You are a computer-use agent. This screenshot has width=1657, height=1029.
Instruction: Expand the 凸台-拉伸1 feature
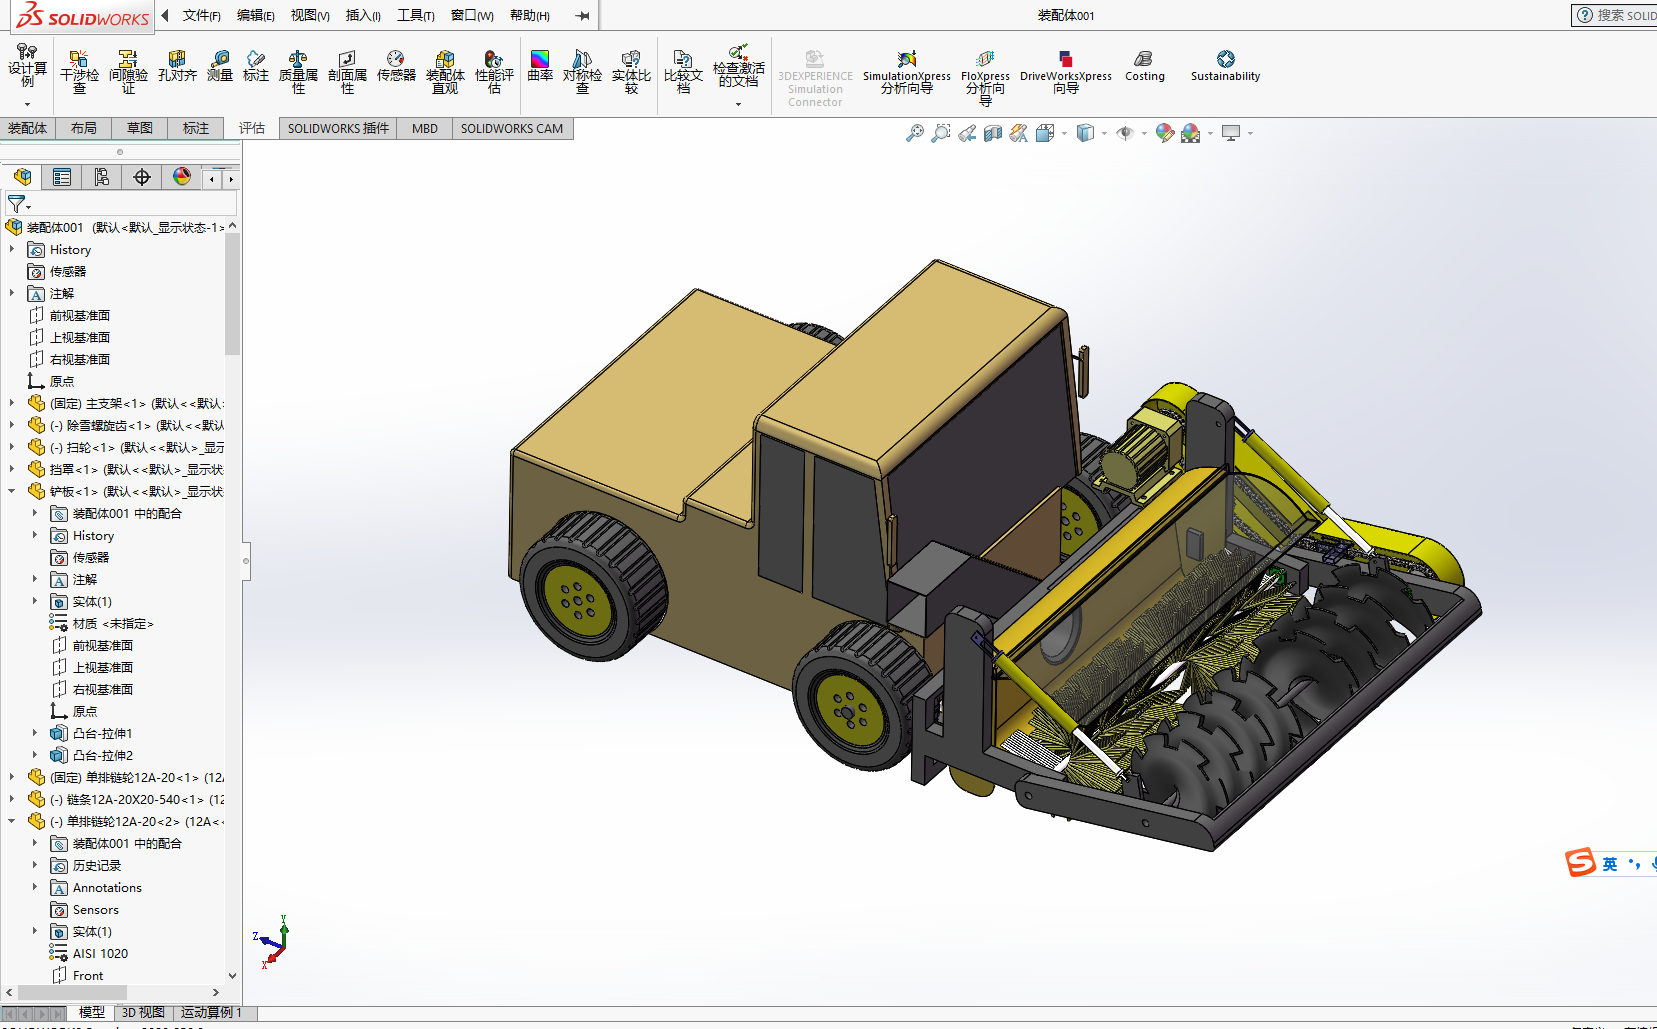coord(35,733)
